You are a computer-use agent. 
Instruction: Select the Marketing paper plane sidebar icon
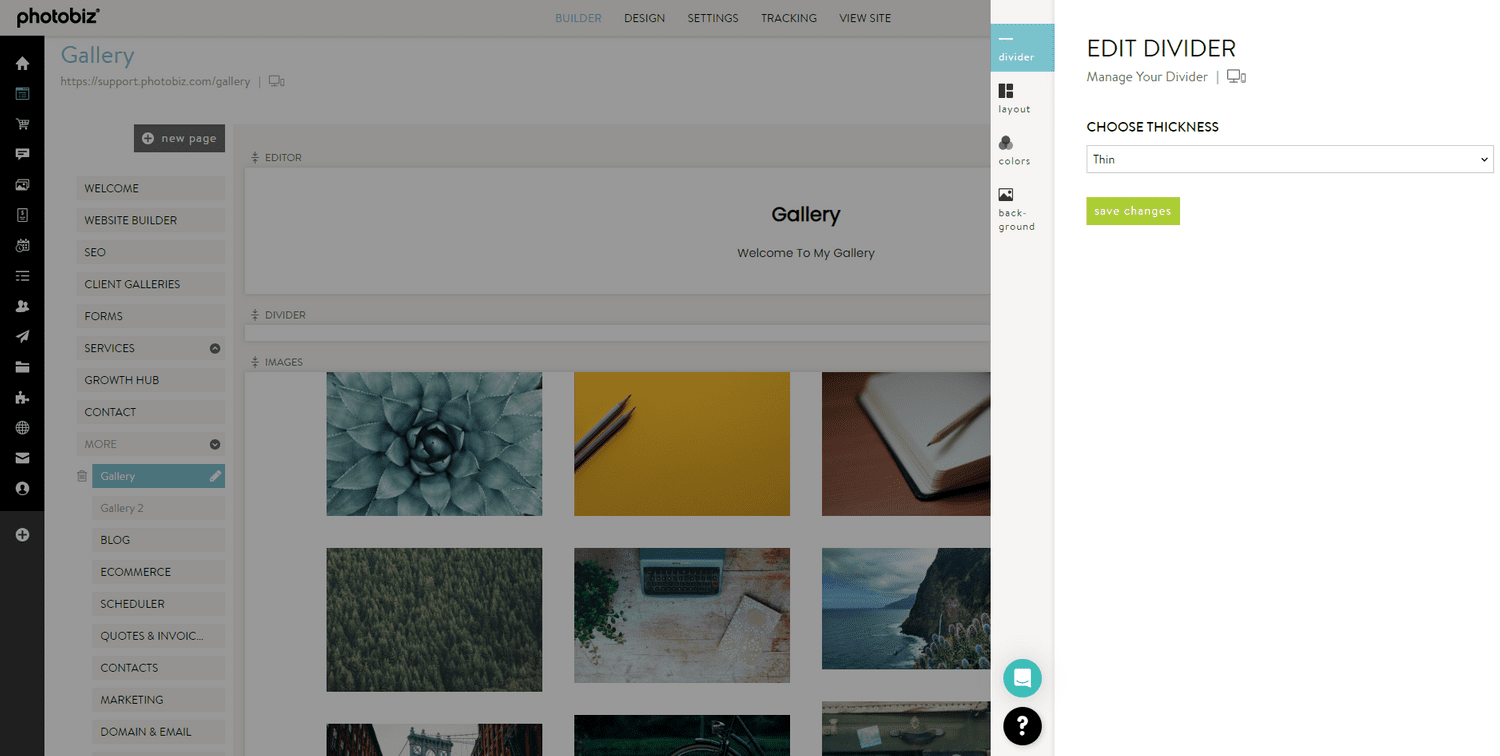22,336
